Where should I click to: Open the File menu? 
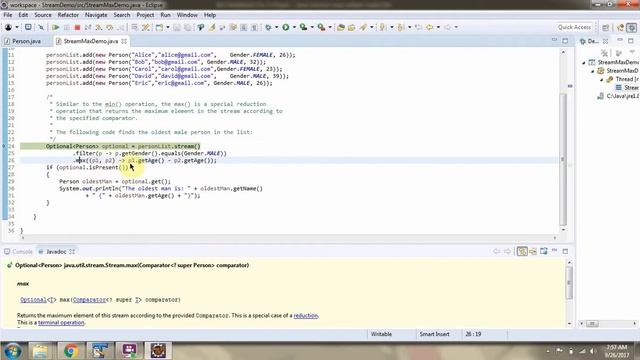coord(8,15)
